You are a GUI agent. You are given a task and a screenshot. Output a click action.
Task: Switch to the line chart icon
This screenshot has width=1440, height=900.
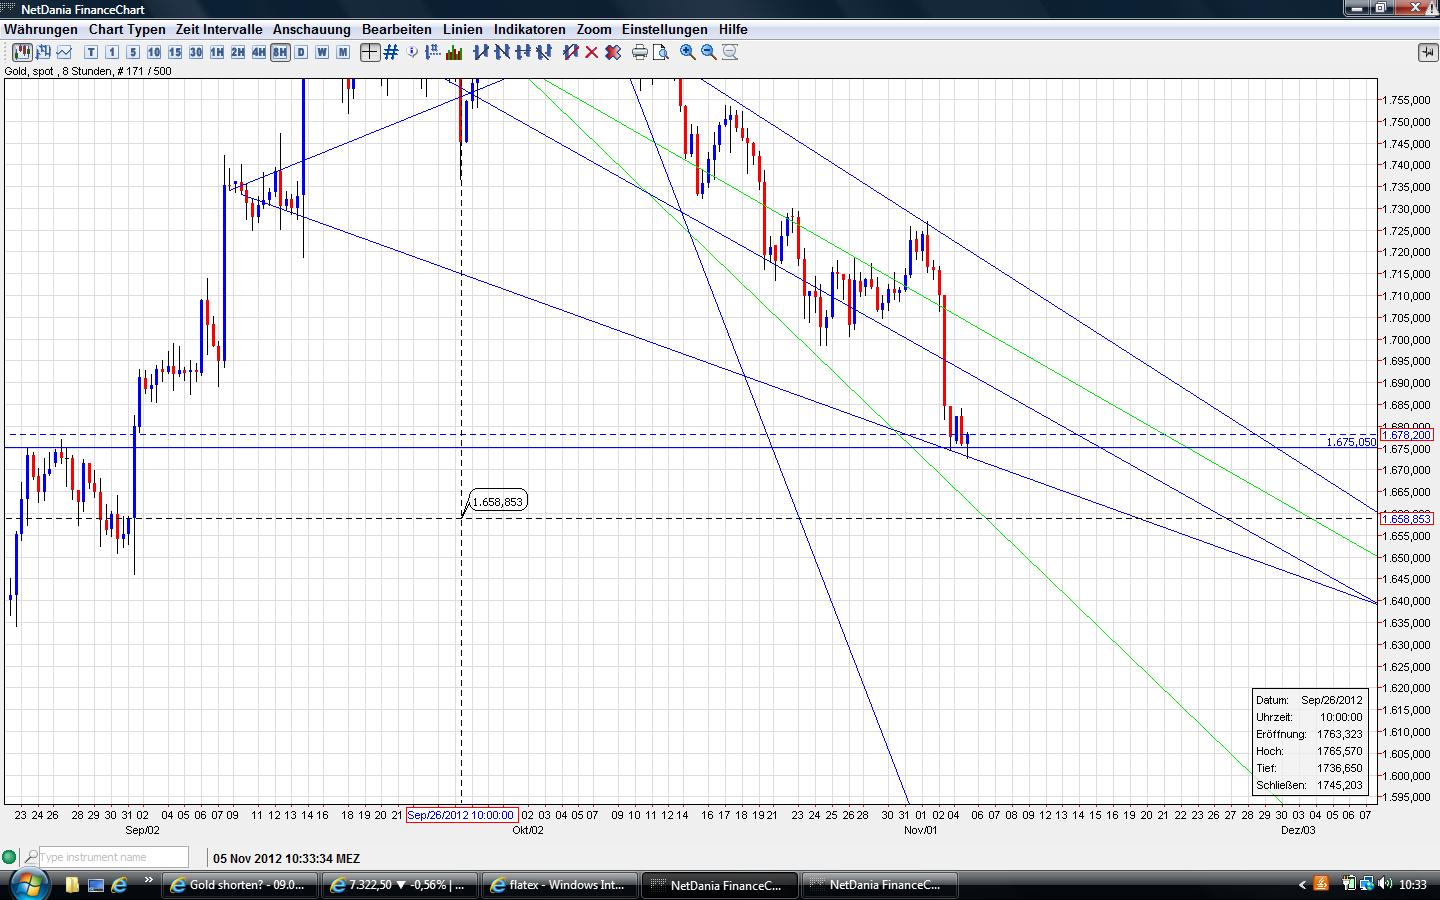point(65,52)
